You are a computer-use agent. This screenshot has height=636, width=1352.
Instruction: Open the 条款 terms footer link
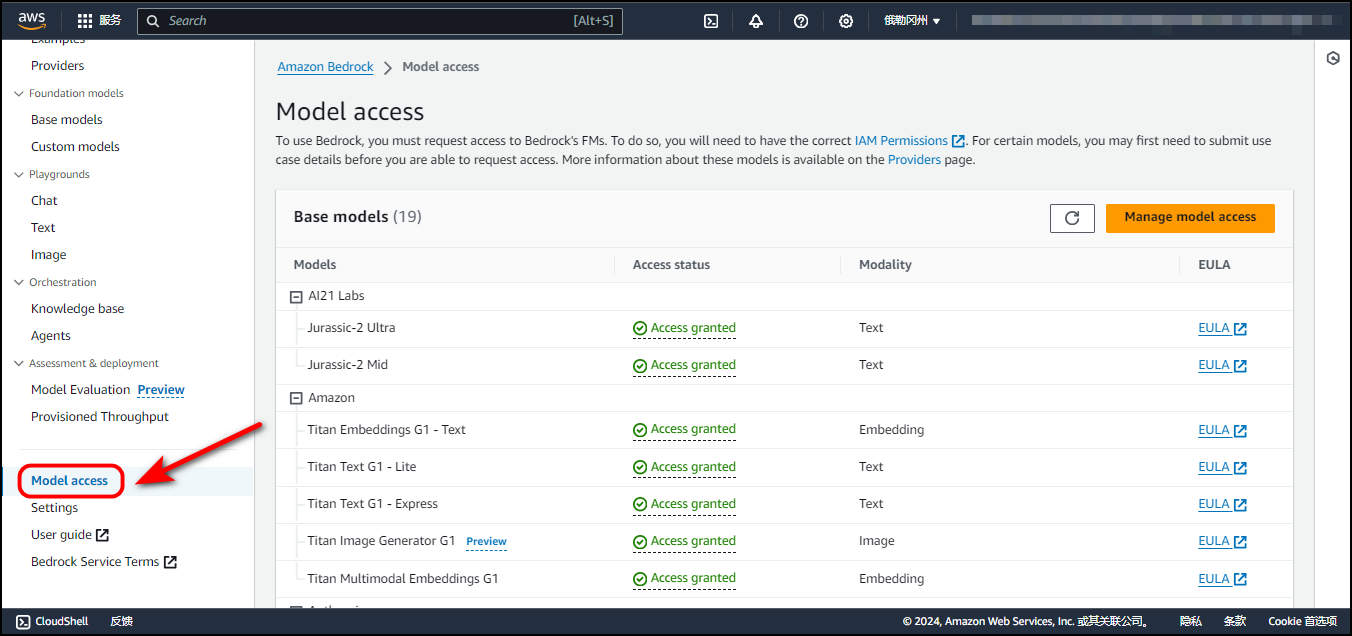coord(1235,621)
